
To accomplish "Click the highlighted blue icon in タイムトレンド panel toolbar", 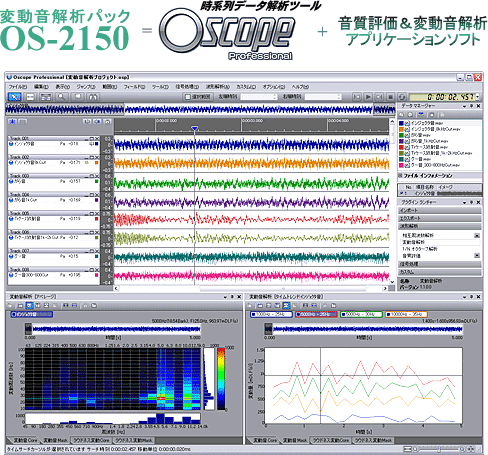I will [x=286, y=305].
